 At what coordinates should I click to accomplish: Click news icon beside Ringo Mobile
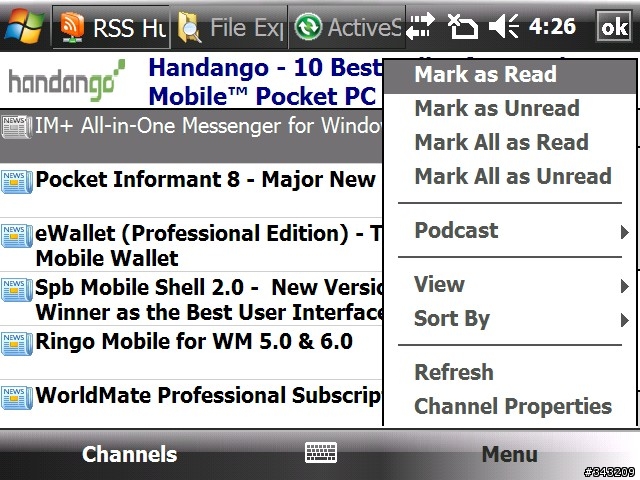(x=16, y=343)
